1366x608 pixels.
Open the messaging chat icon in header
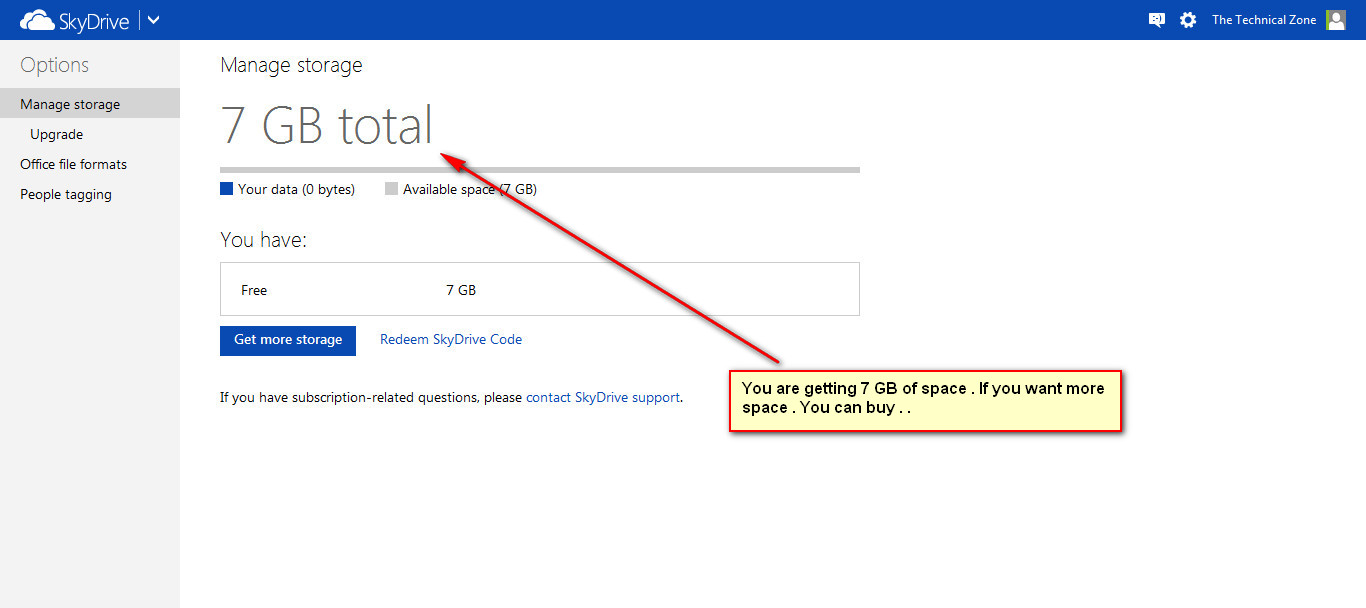1157,19
